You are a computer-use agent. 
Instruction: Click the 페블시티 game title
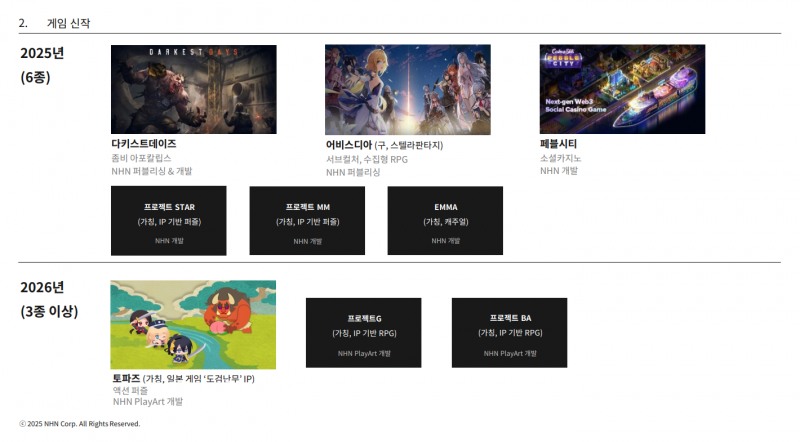[x=558, y=144]
